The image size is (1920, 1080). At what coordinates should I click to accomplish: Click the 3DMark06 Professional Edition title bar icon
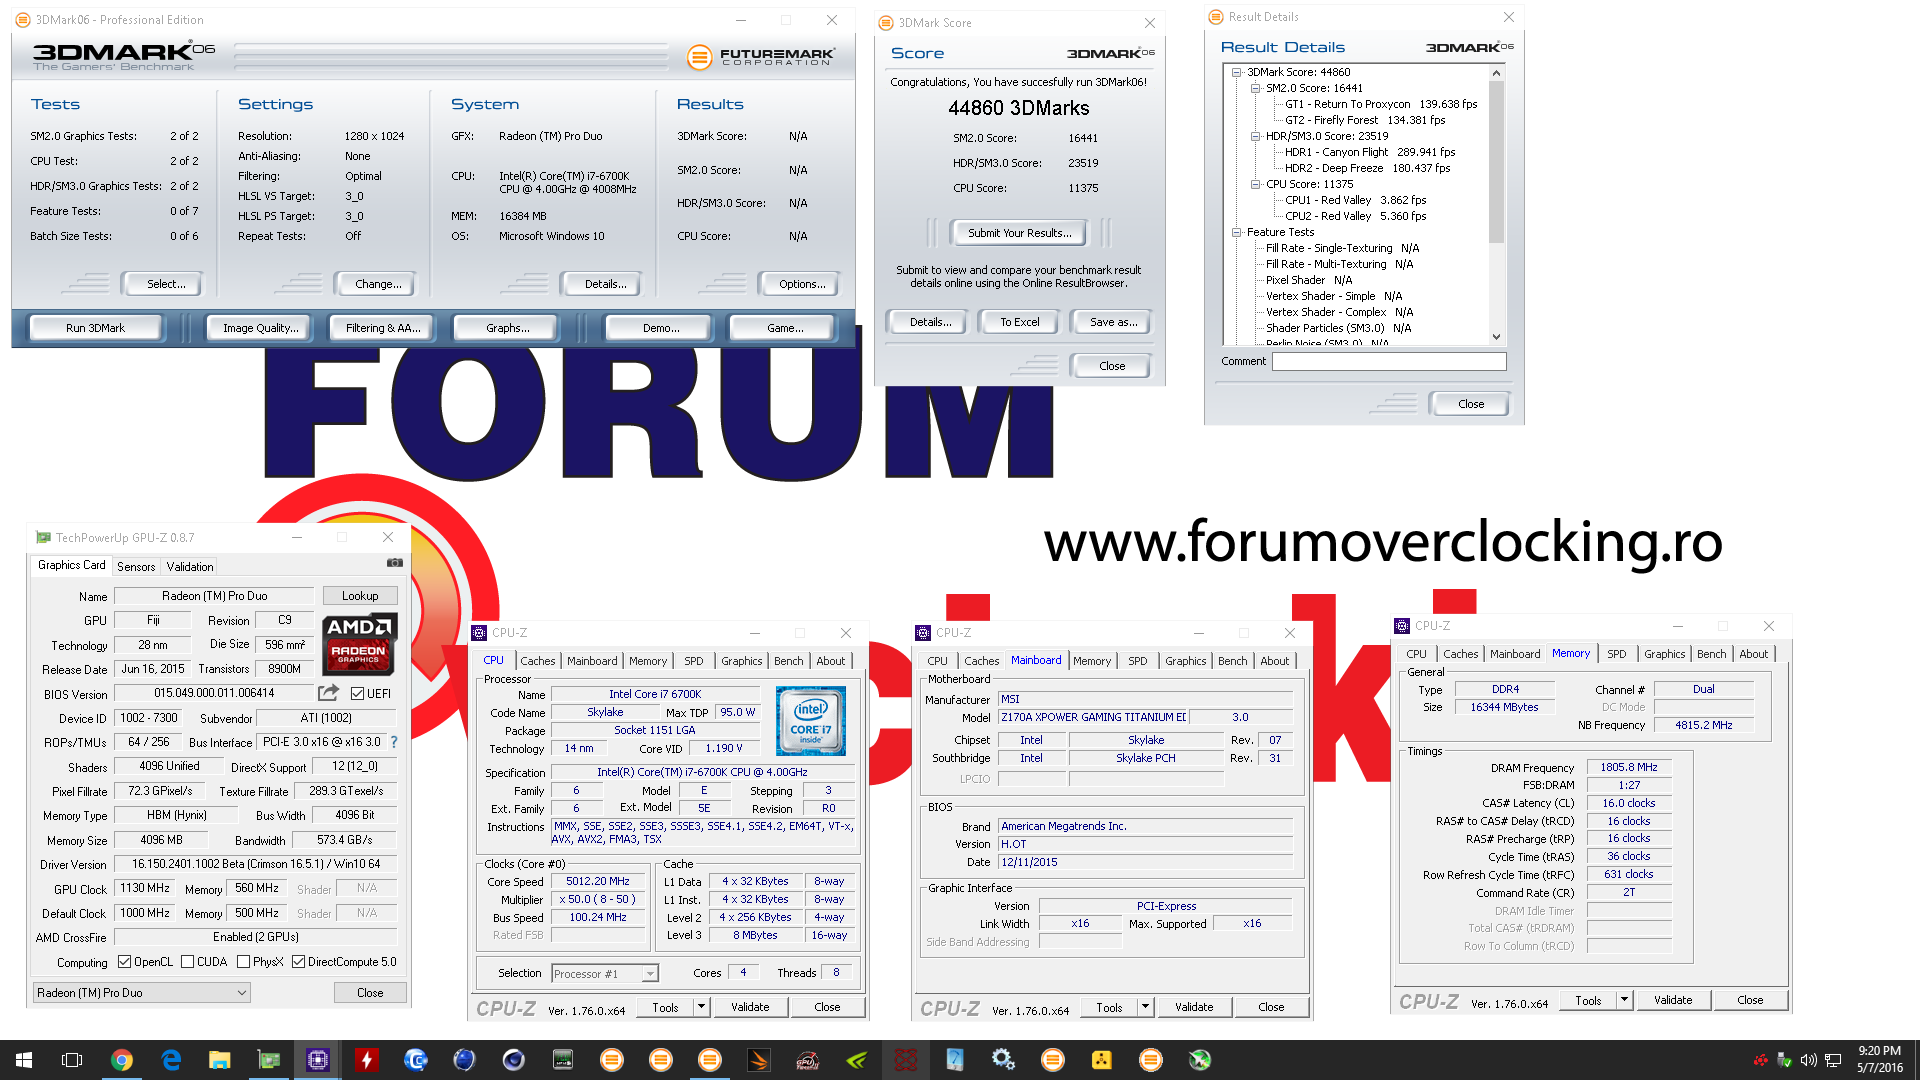point(22,19)
